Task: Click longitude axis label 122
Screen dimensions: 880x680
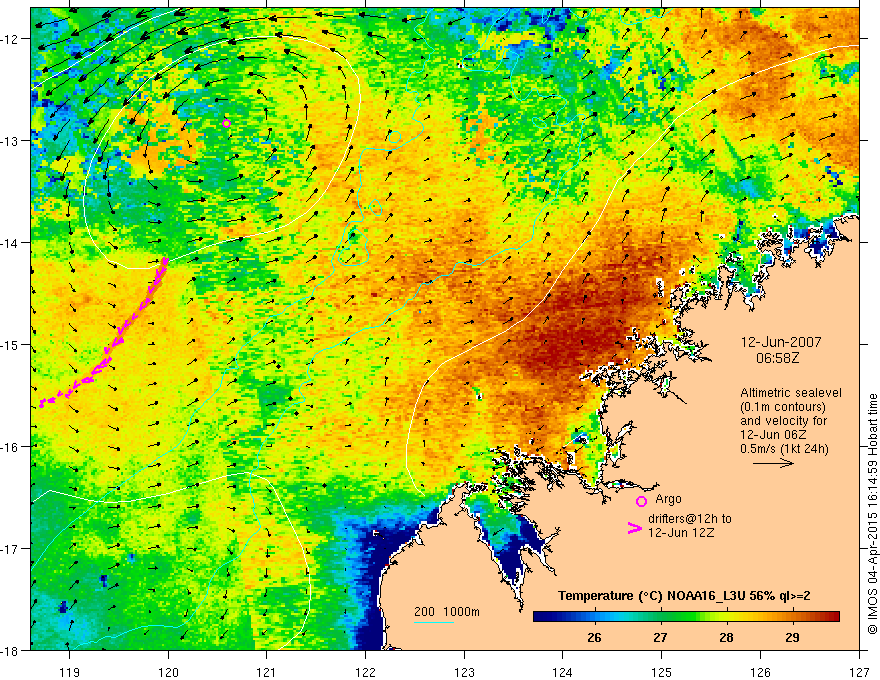Action: (365, 672)
